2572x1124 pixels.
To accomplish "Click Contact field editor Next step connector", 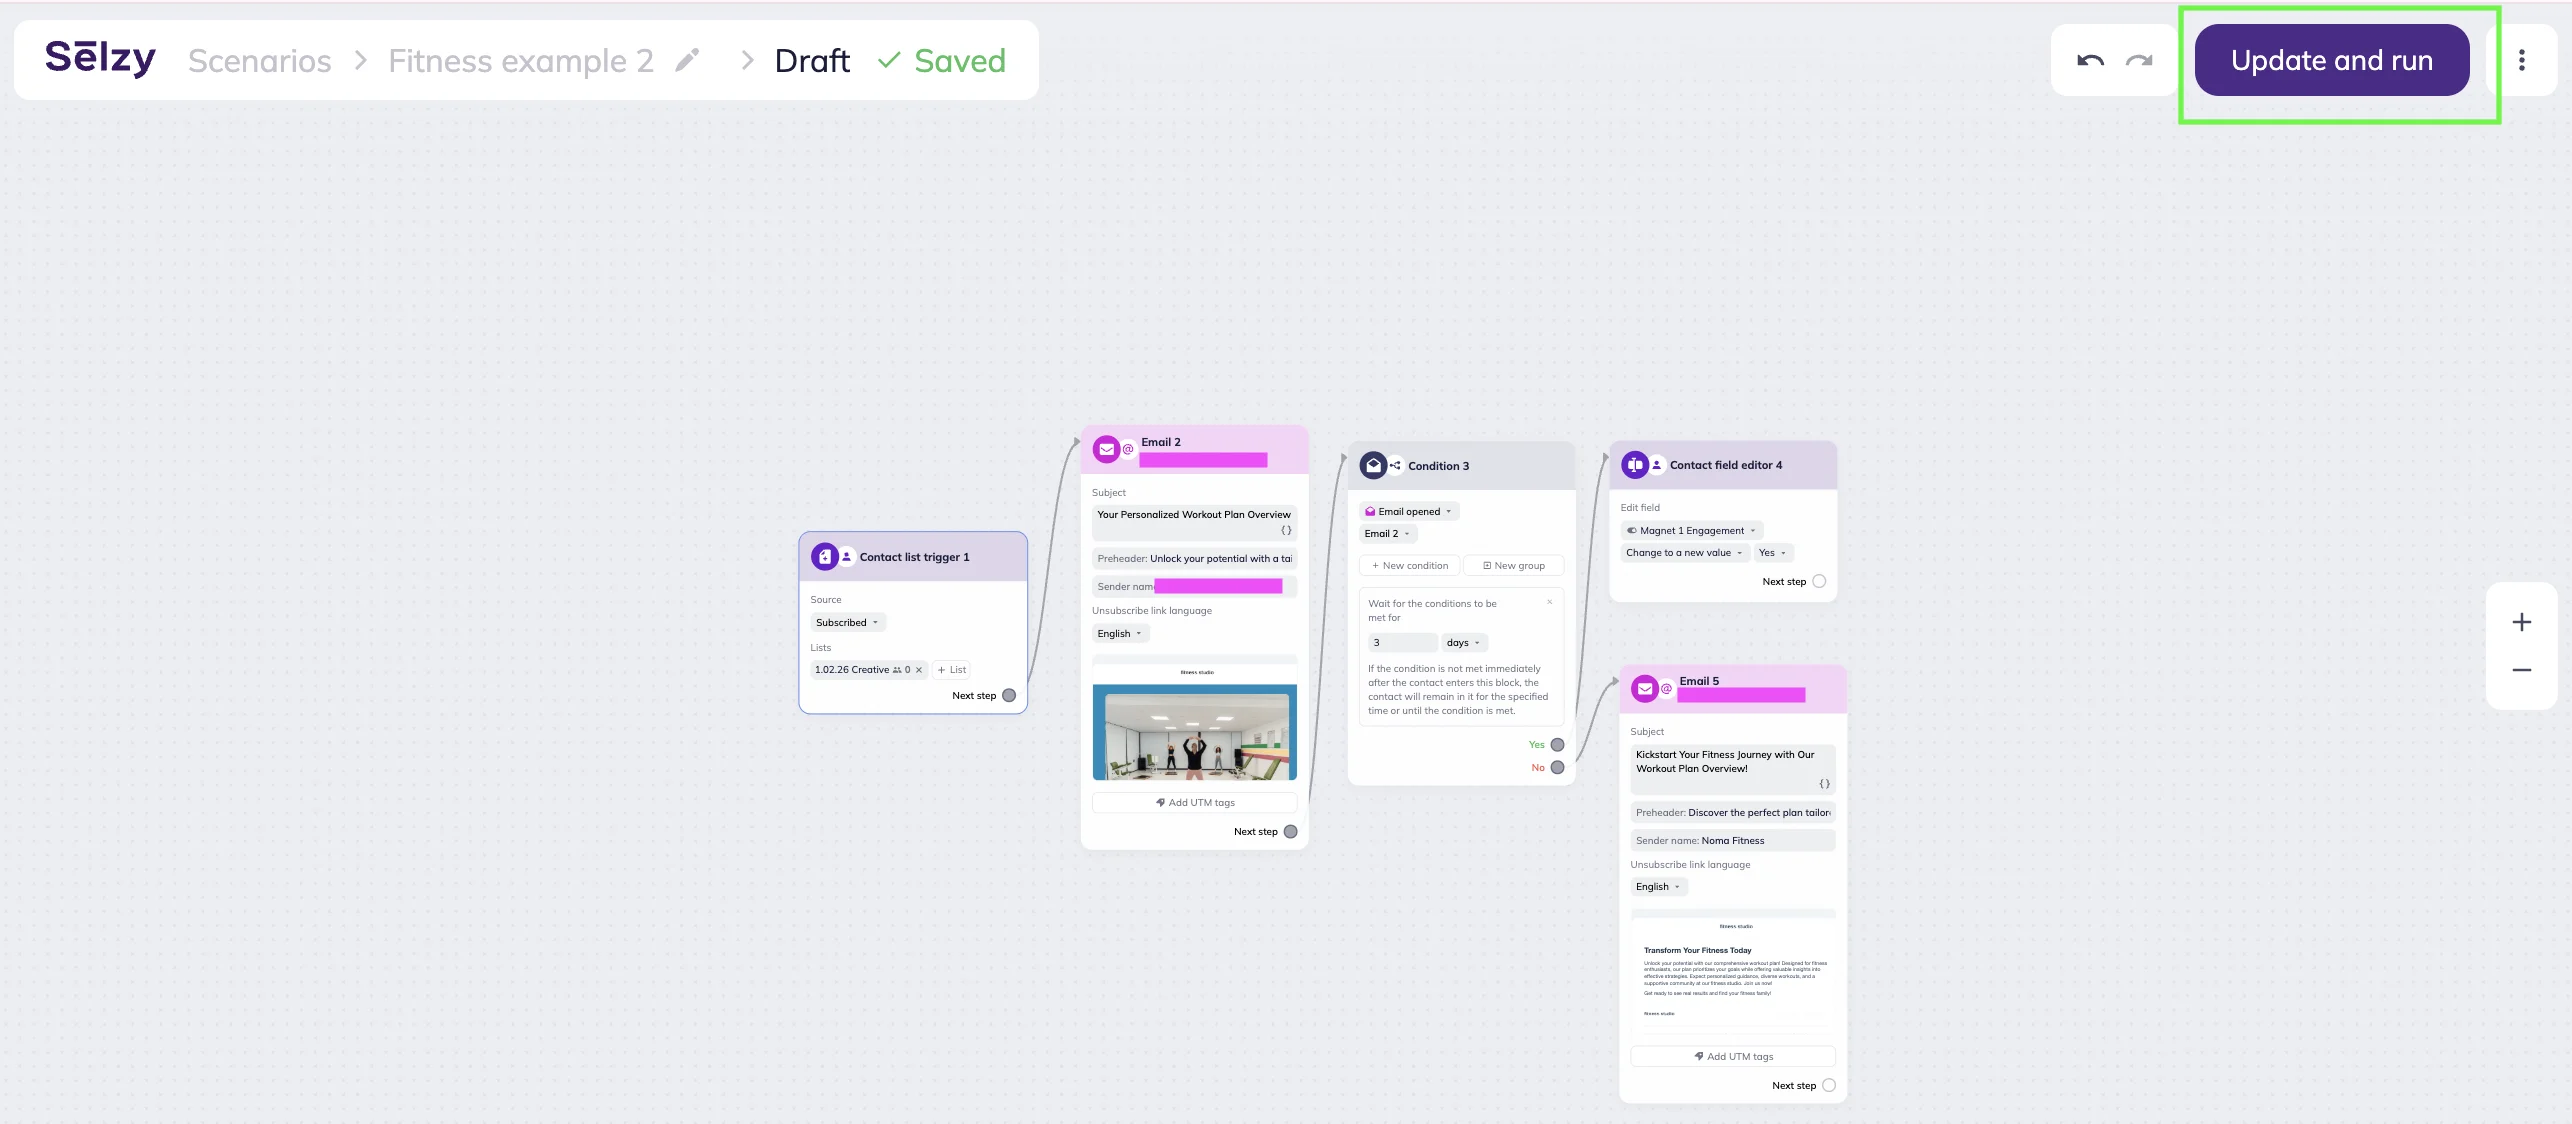I will (1819, 582).
